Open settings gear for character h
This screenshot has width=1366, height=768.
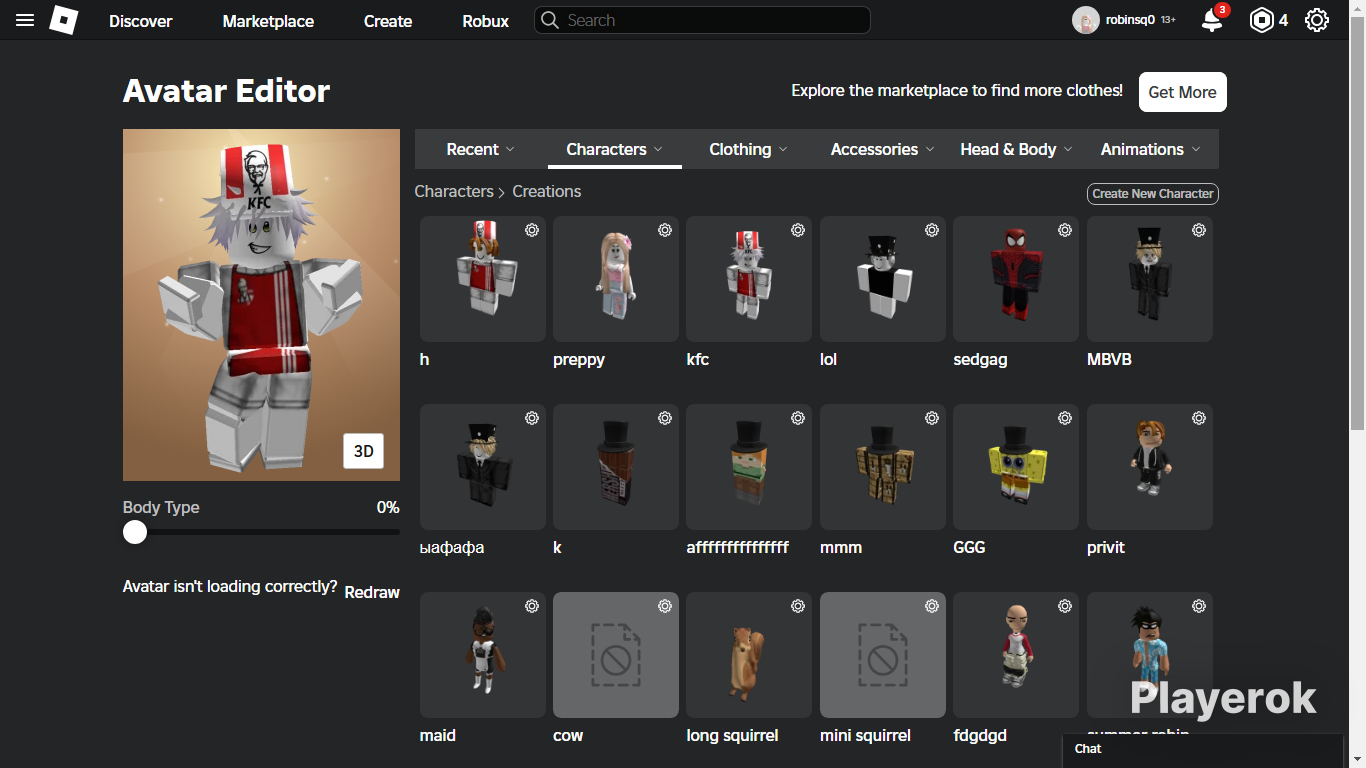point(532,230)
